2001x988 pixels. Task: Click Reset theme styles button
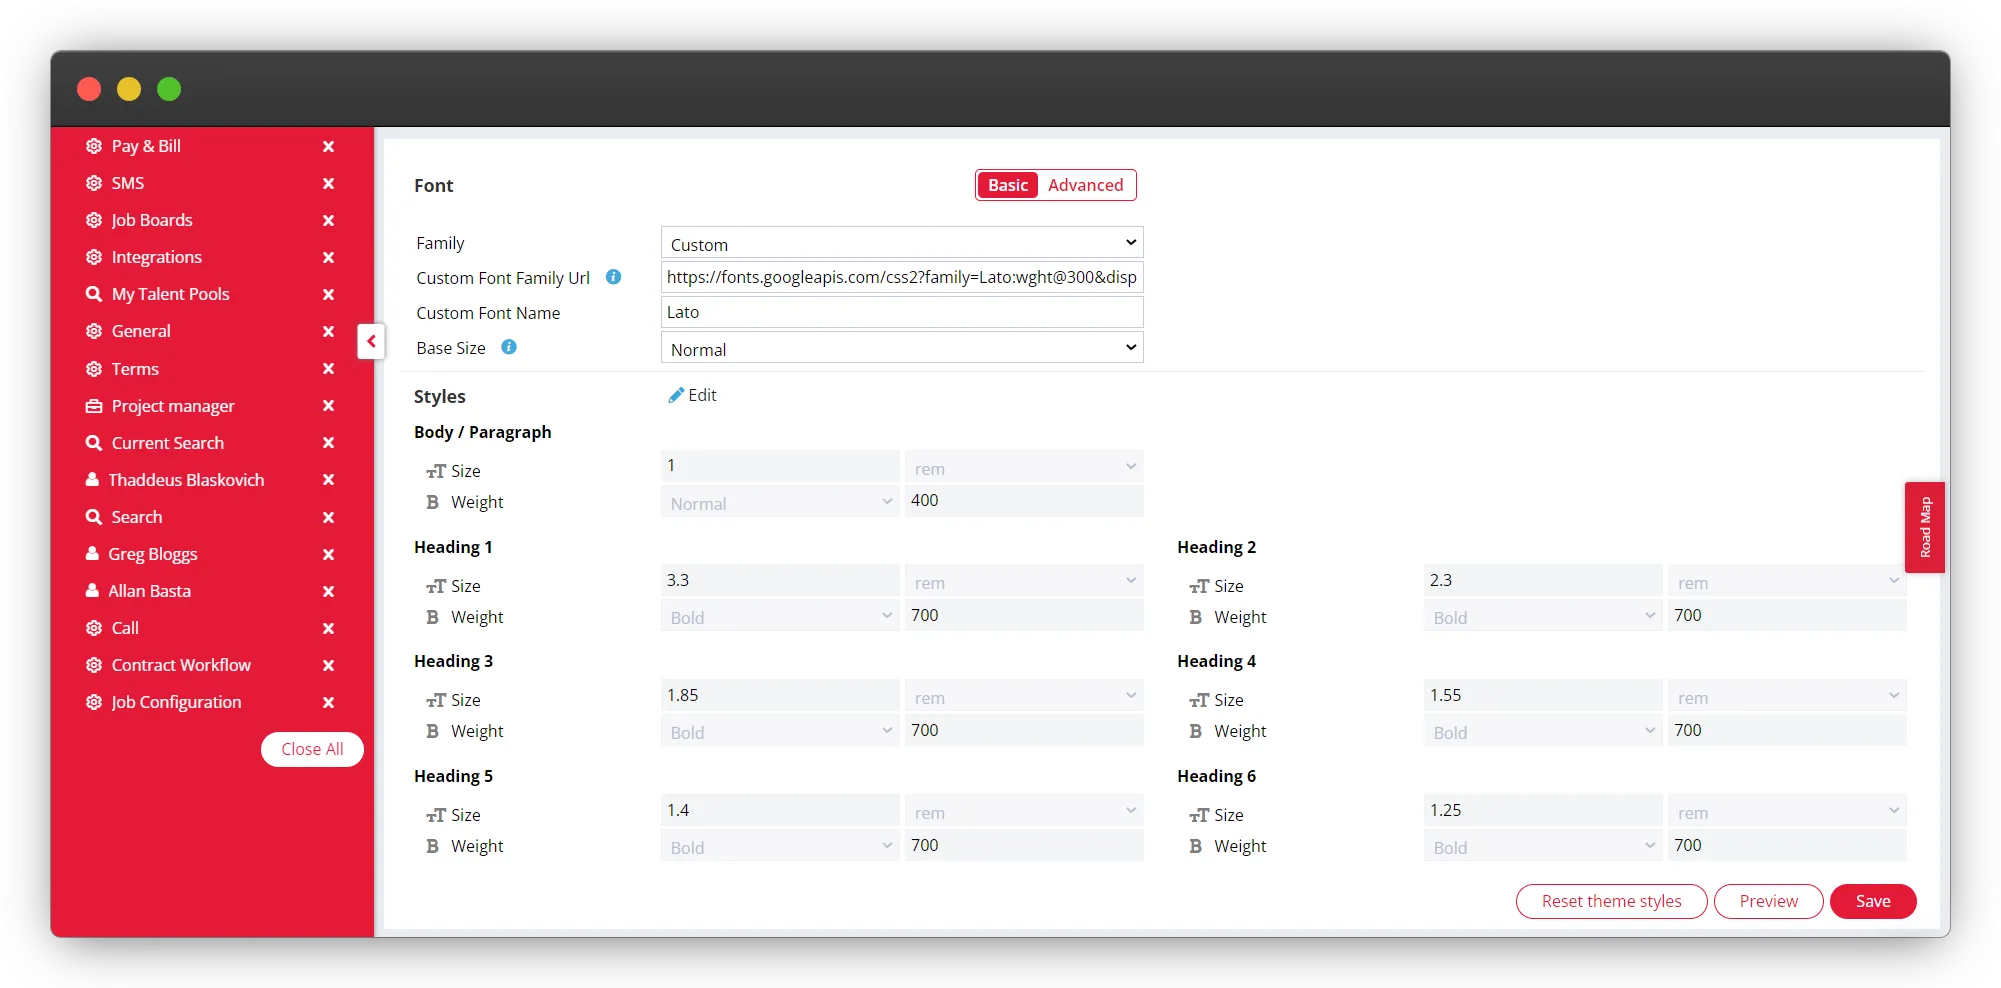[x=1611, y=901]
